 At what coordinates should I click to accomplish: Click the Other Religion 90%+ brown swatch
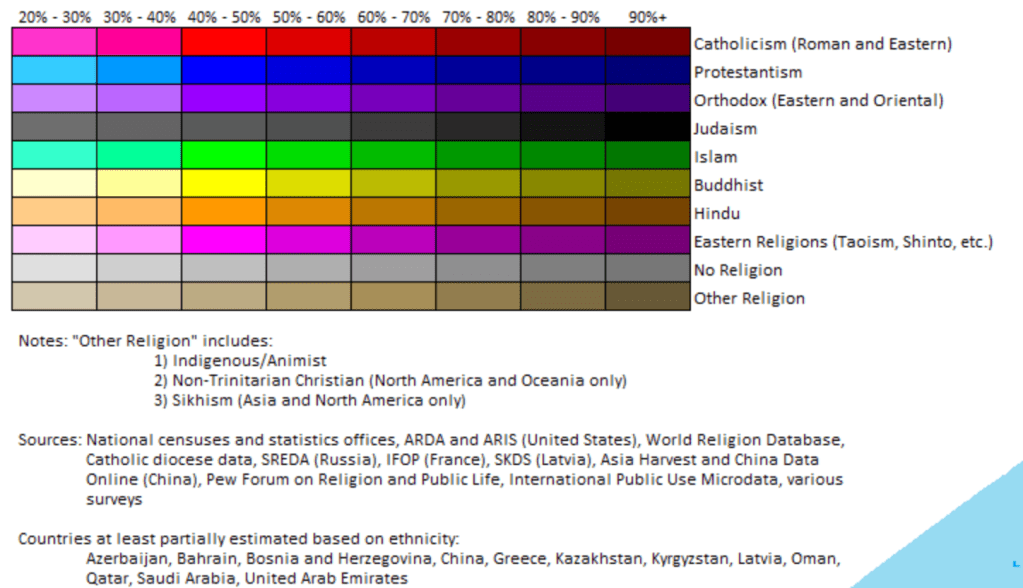(x=648, y=297)
